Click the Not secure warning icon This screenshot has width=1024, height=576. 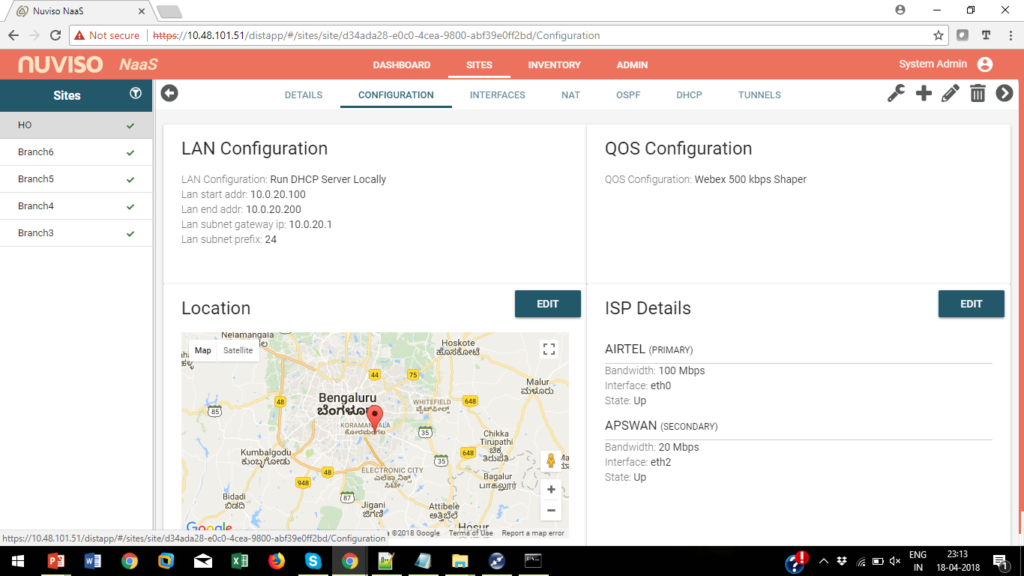tap(80, 35)
